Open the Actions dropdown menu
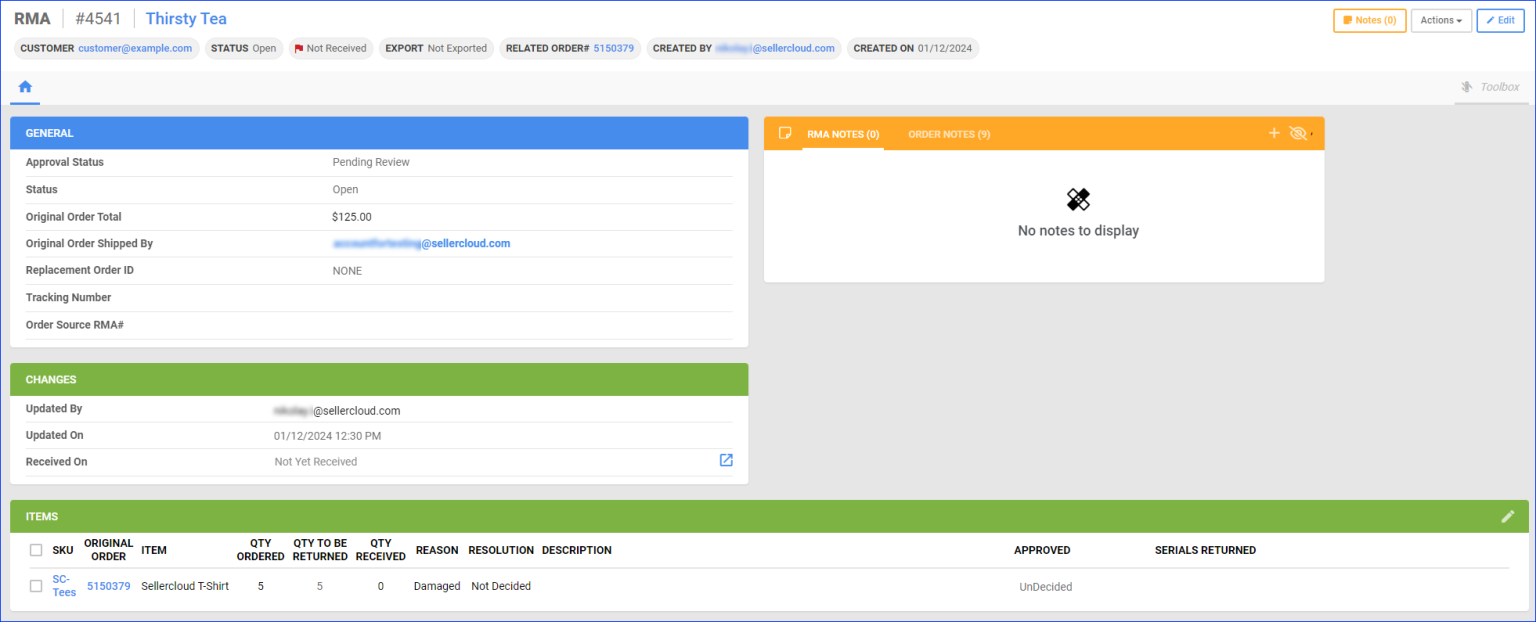 click(x=1441, y=19)
